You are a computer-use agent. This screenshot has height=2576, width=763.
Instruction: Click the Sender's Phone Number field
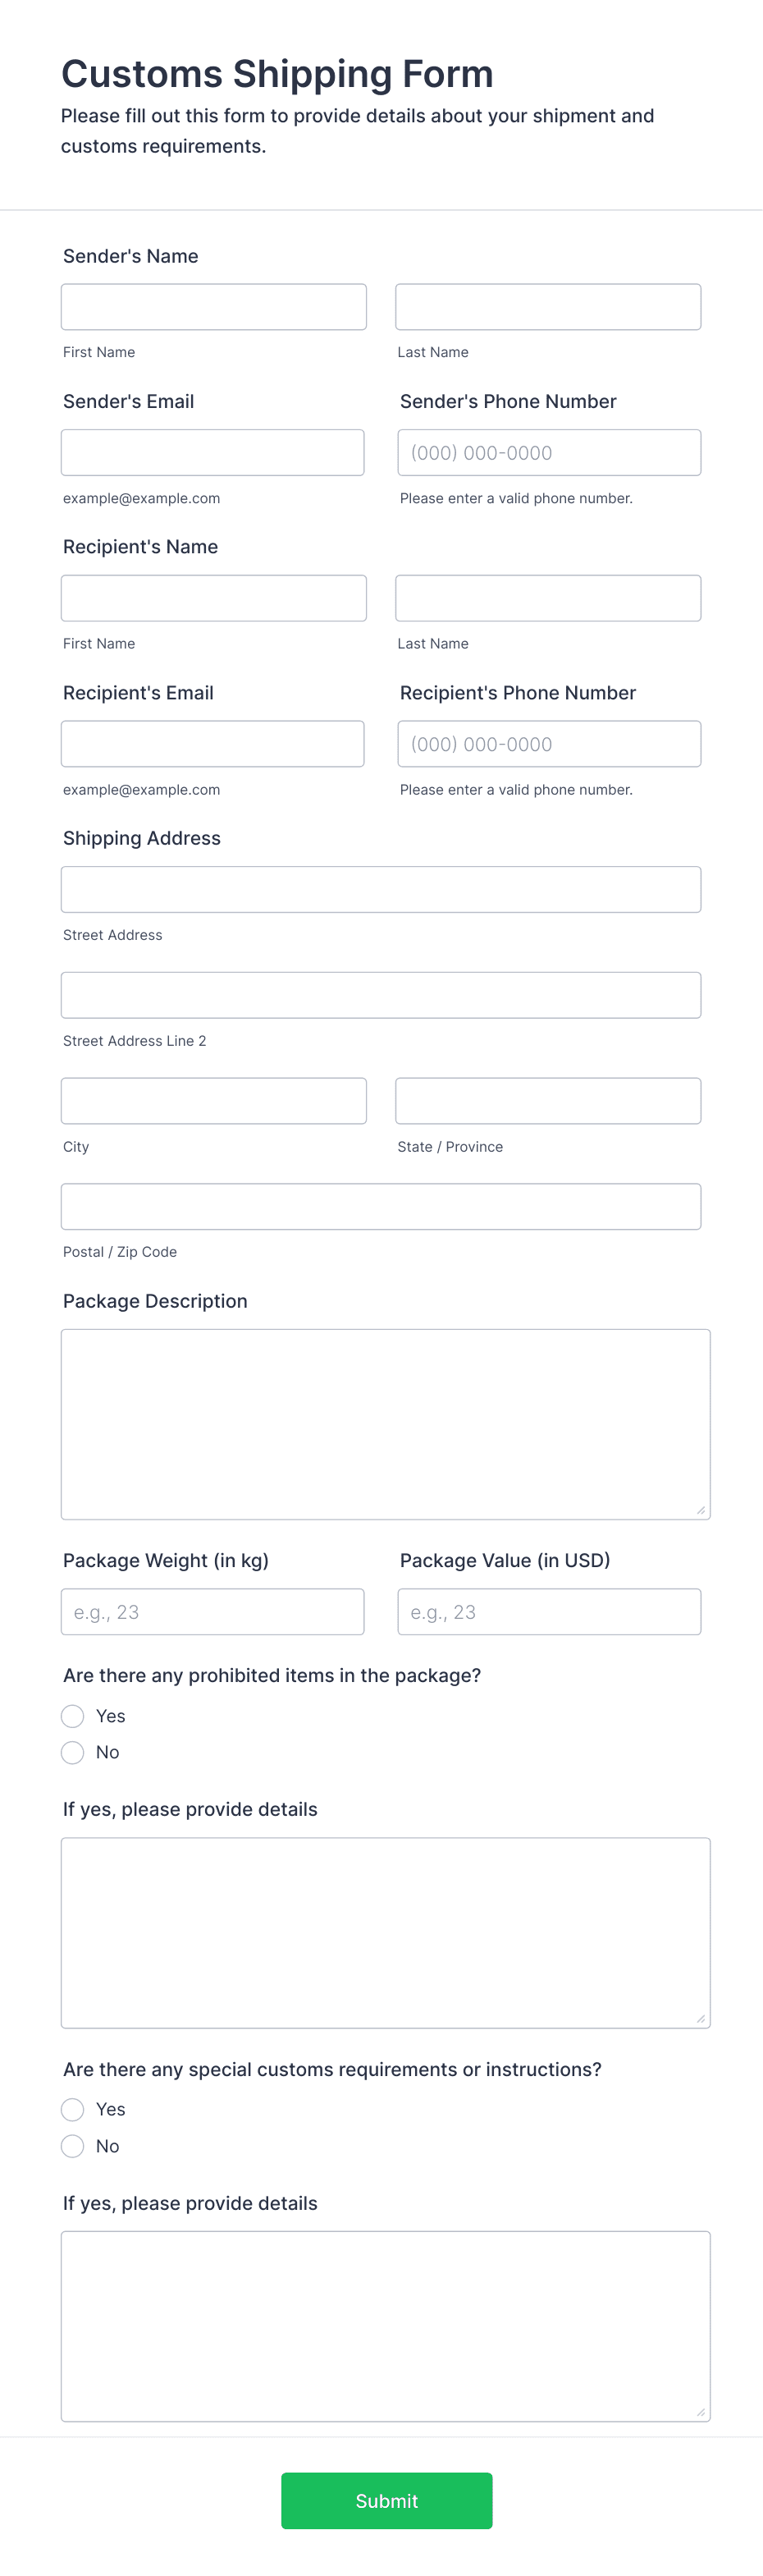point(548,451)
